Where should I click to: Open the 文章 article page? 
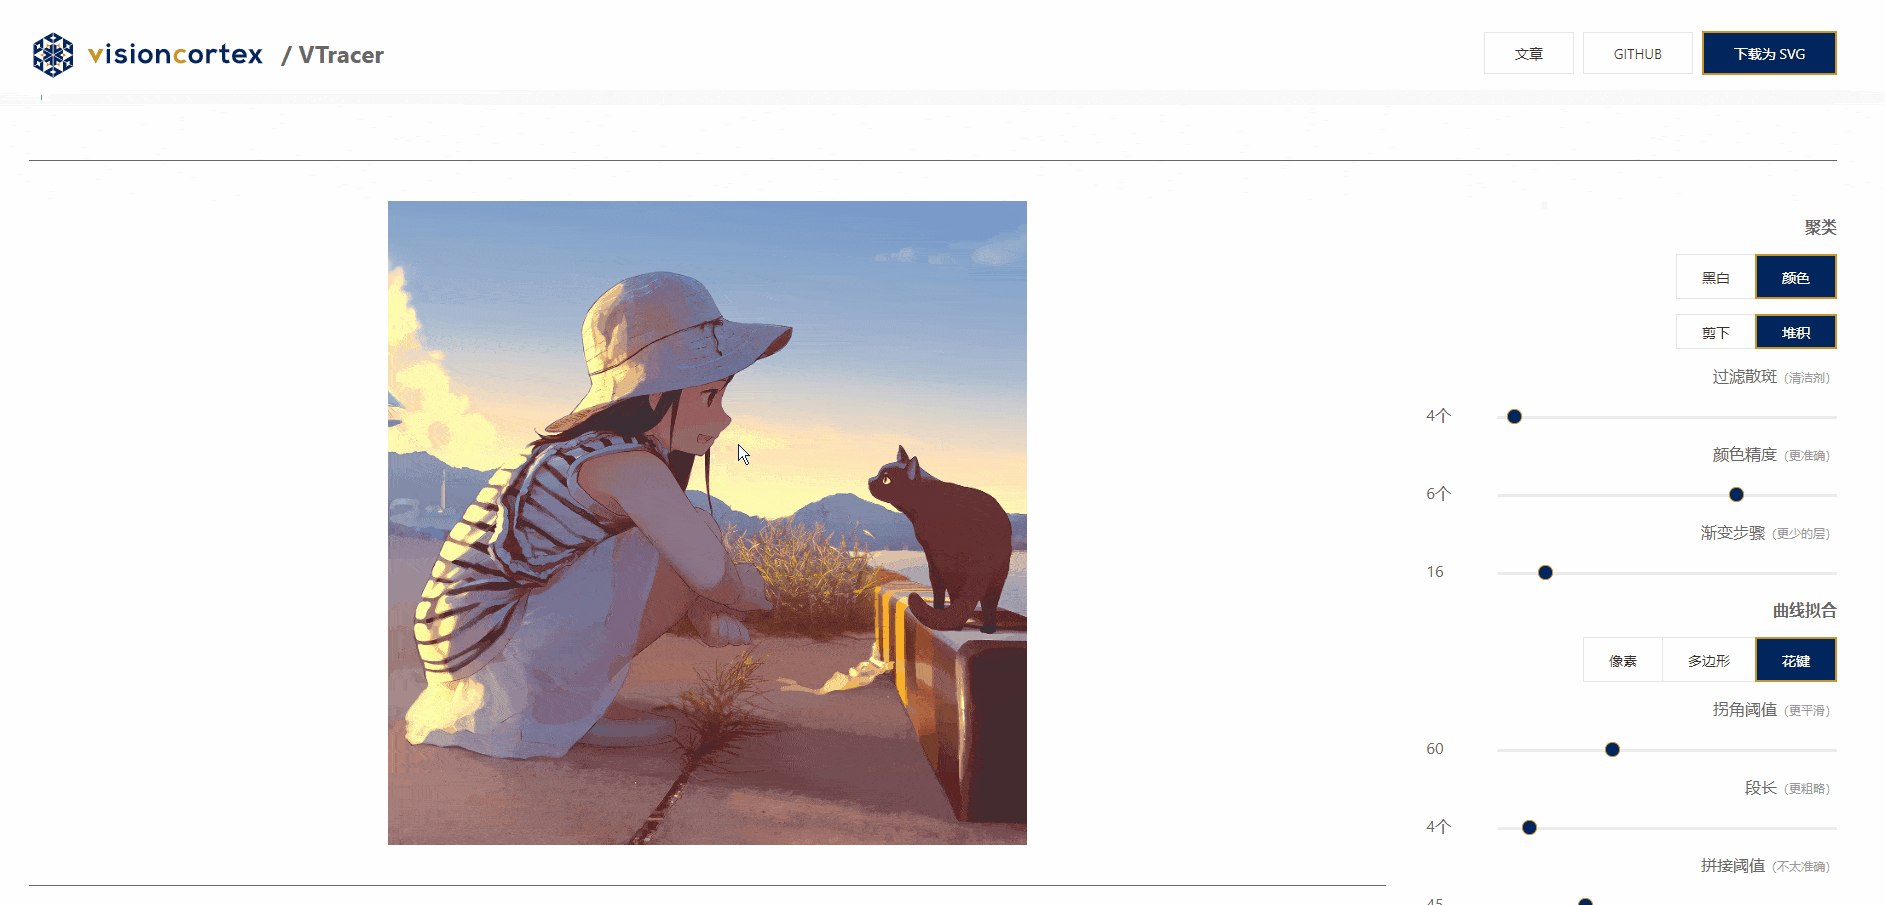point(1528,53)
